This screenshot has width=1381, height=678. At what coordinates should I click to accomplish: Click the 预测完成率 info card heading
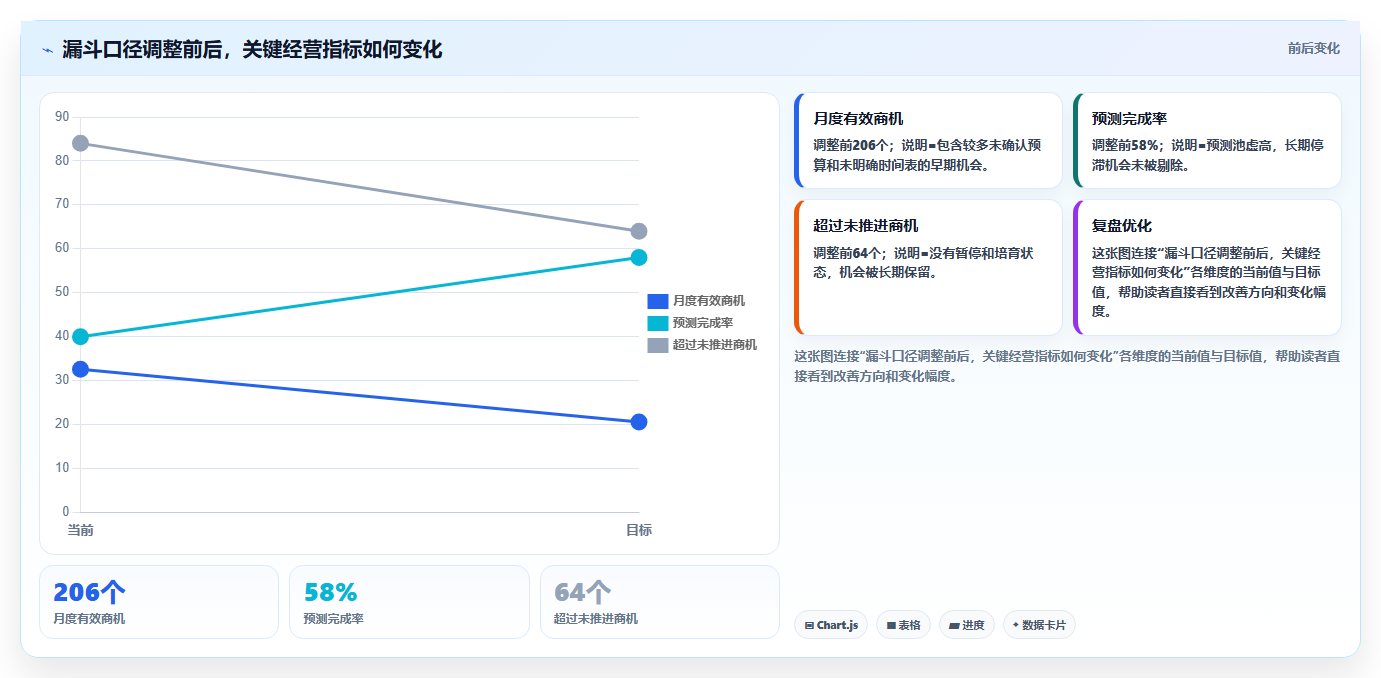pyautogui.click(x=1129, y=119)
